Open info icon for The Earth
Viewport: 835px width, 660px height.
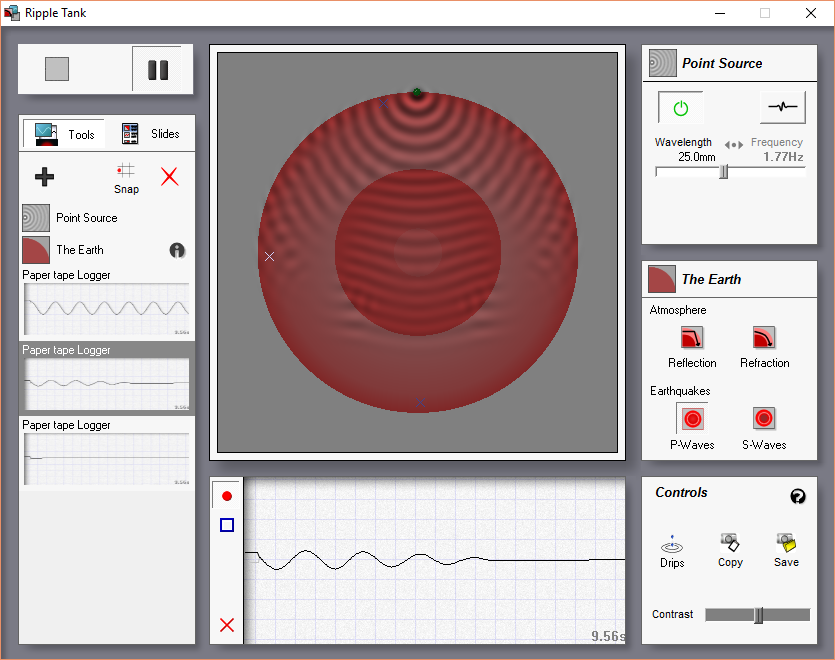(x=177, y=250)
